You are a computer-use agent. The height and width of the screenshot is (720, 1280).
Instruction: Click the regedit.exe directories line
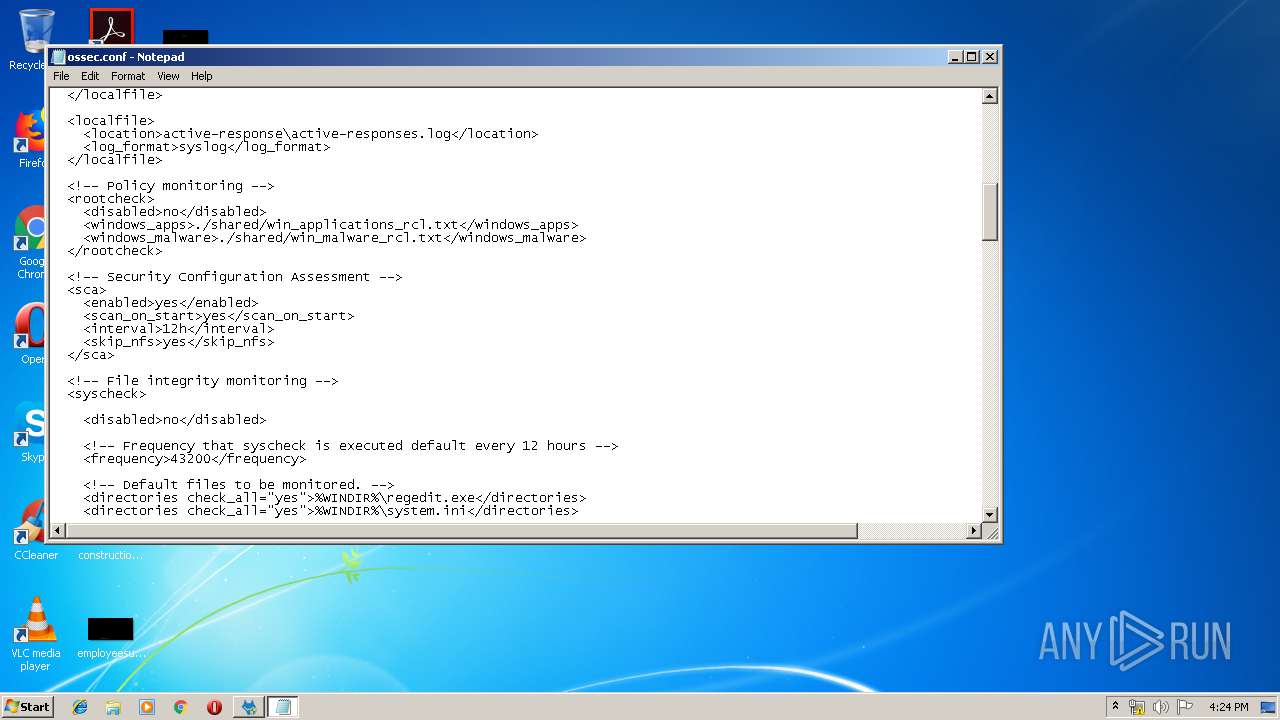335,498
